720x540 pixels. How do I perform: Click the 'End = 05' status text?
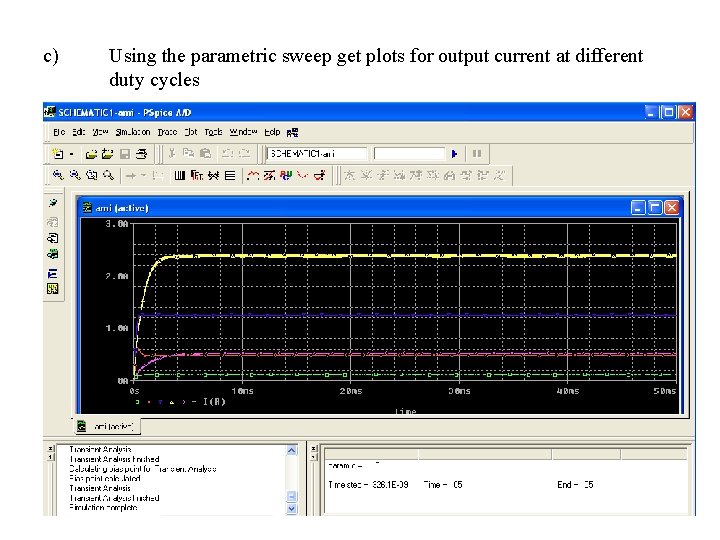[575, 484]
